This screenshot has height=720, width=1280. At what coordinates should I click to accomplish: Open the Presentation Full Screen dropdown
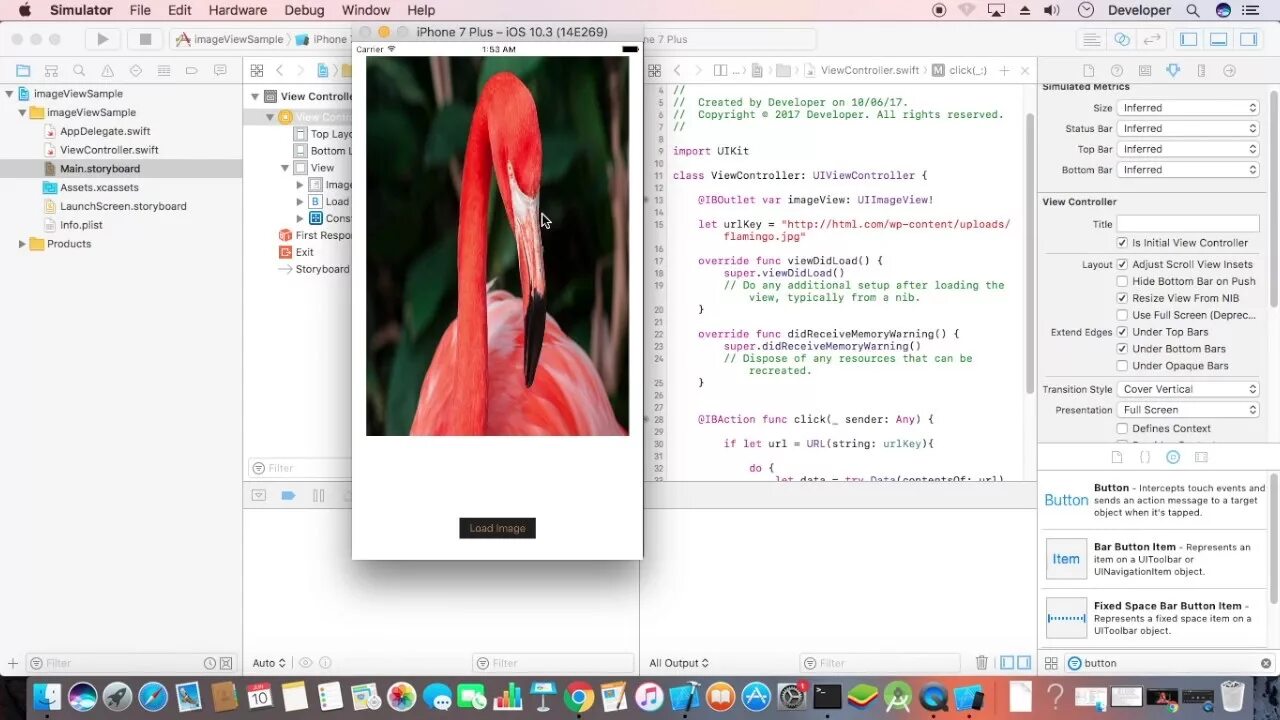click(1188, 410)
